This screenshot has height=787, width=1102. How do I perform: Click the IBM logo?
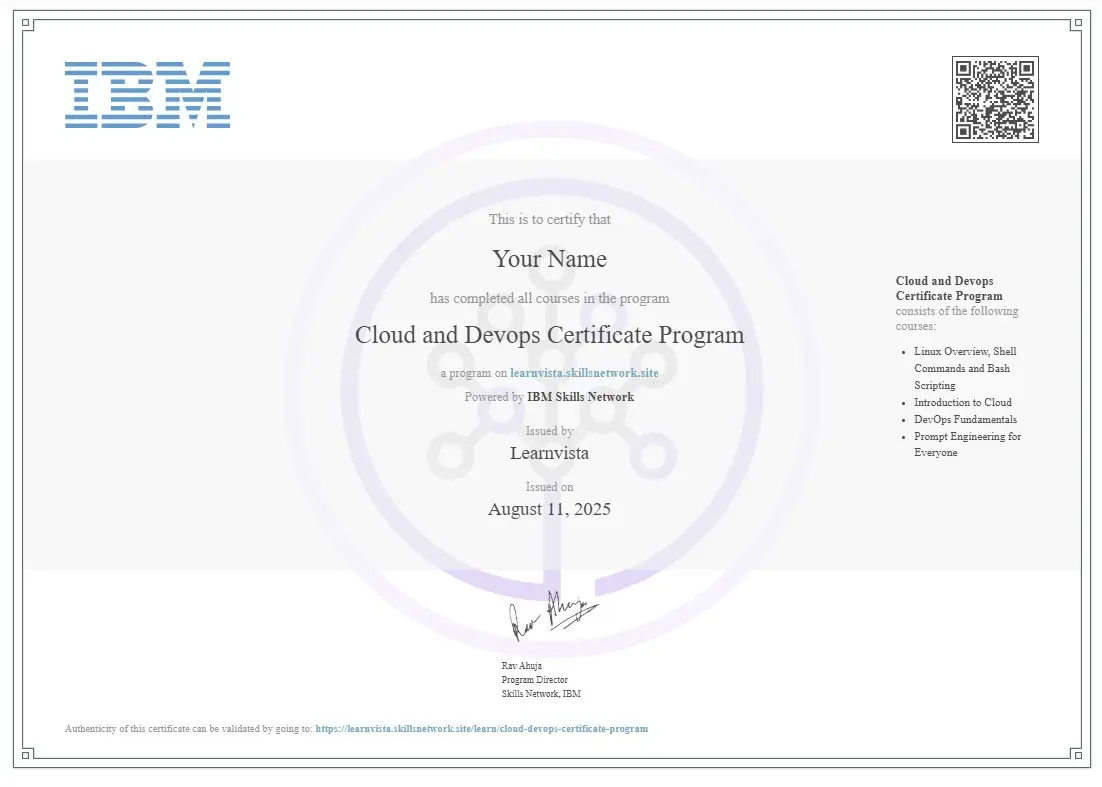[147, 95]
